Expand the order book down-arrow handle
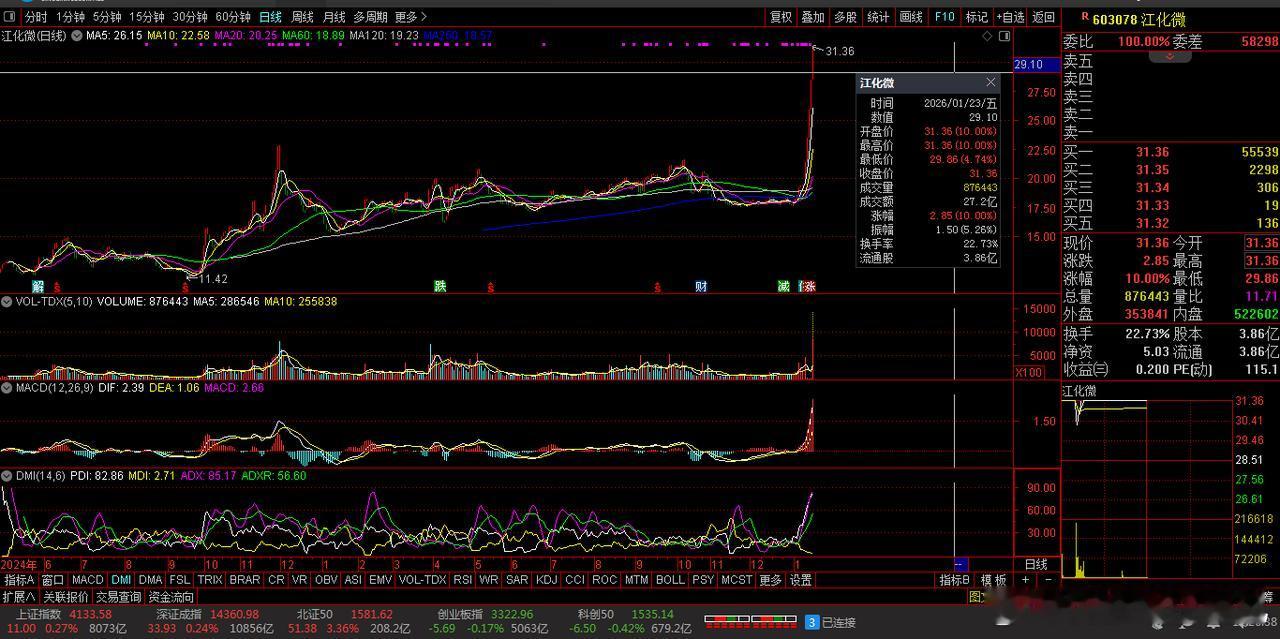 tap(1169, 57)
